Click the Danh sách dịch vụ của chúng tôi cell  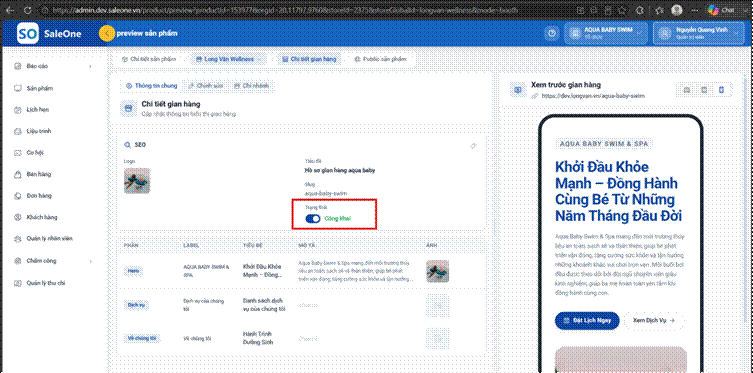click(264, 305)
